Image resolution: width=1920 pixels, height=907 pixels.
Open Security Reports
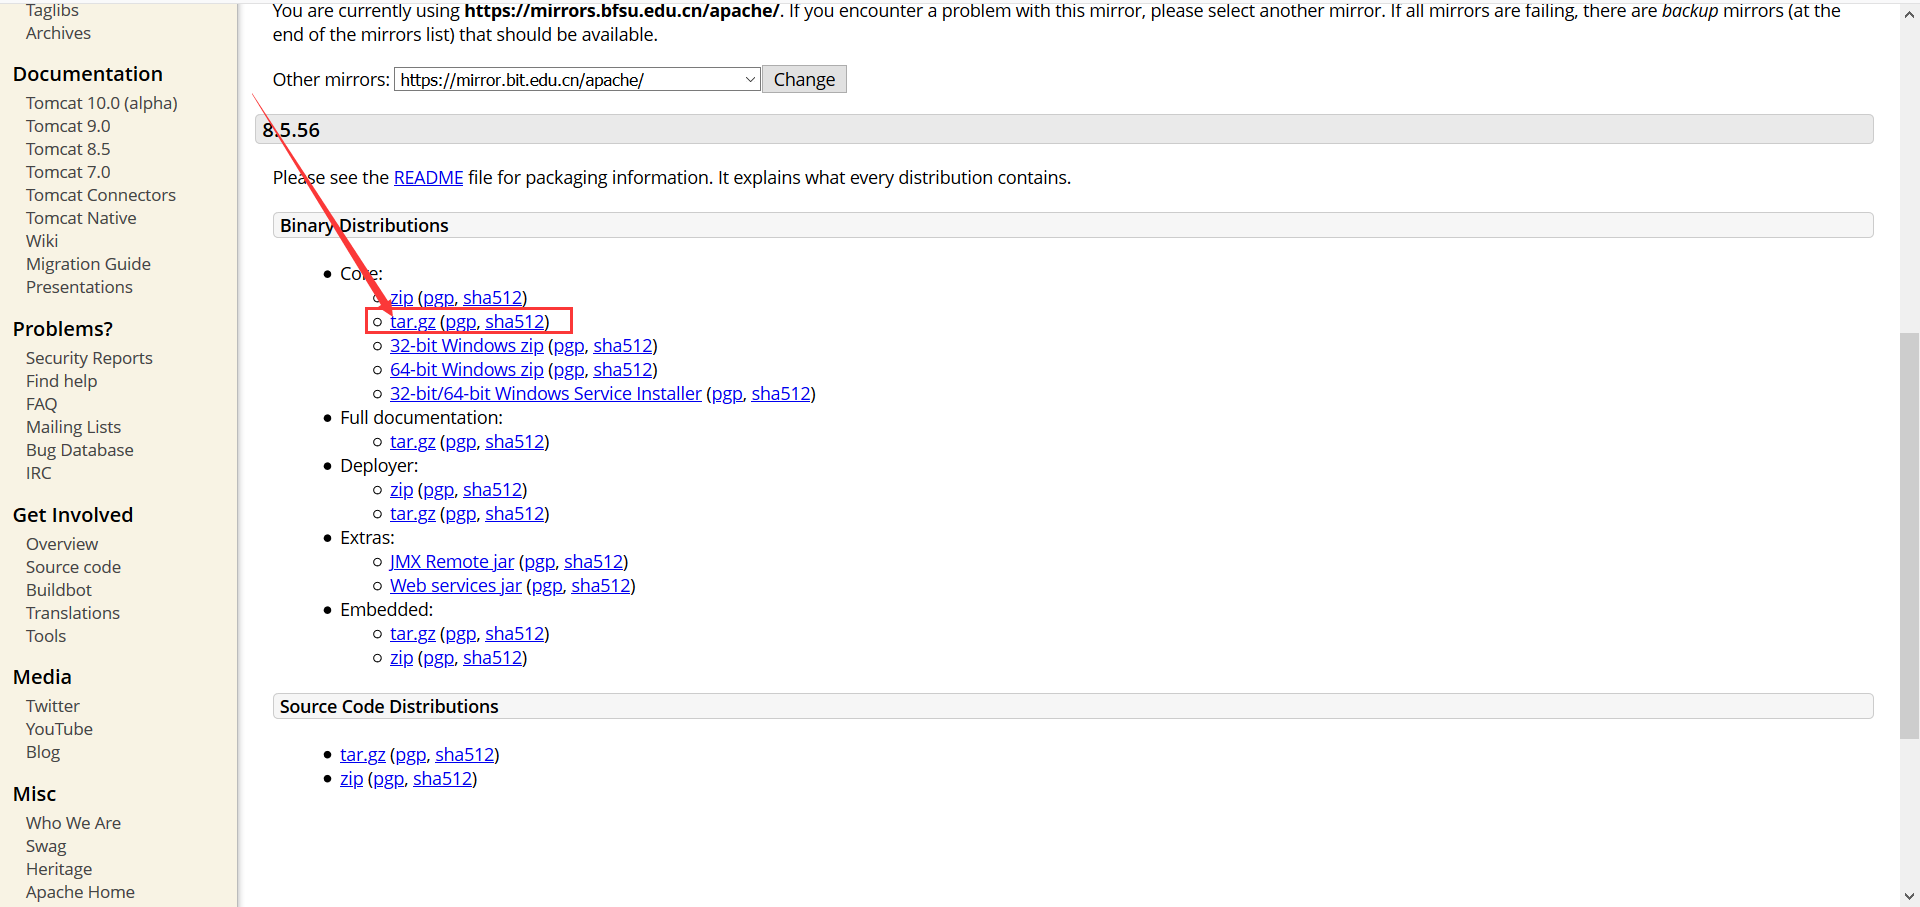89,358
